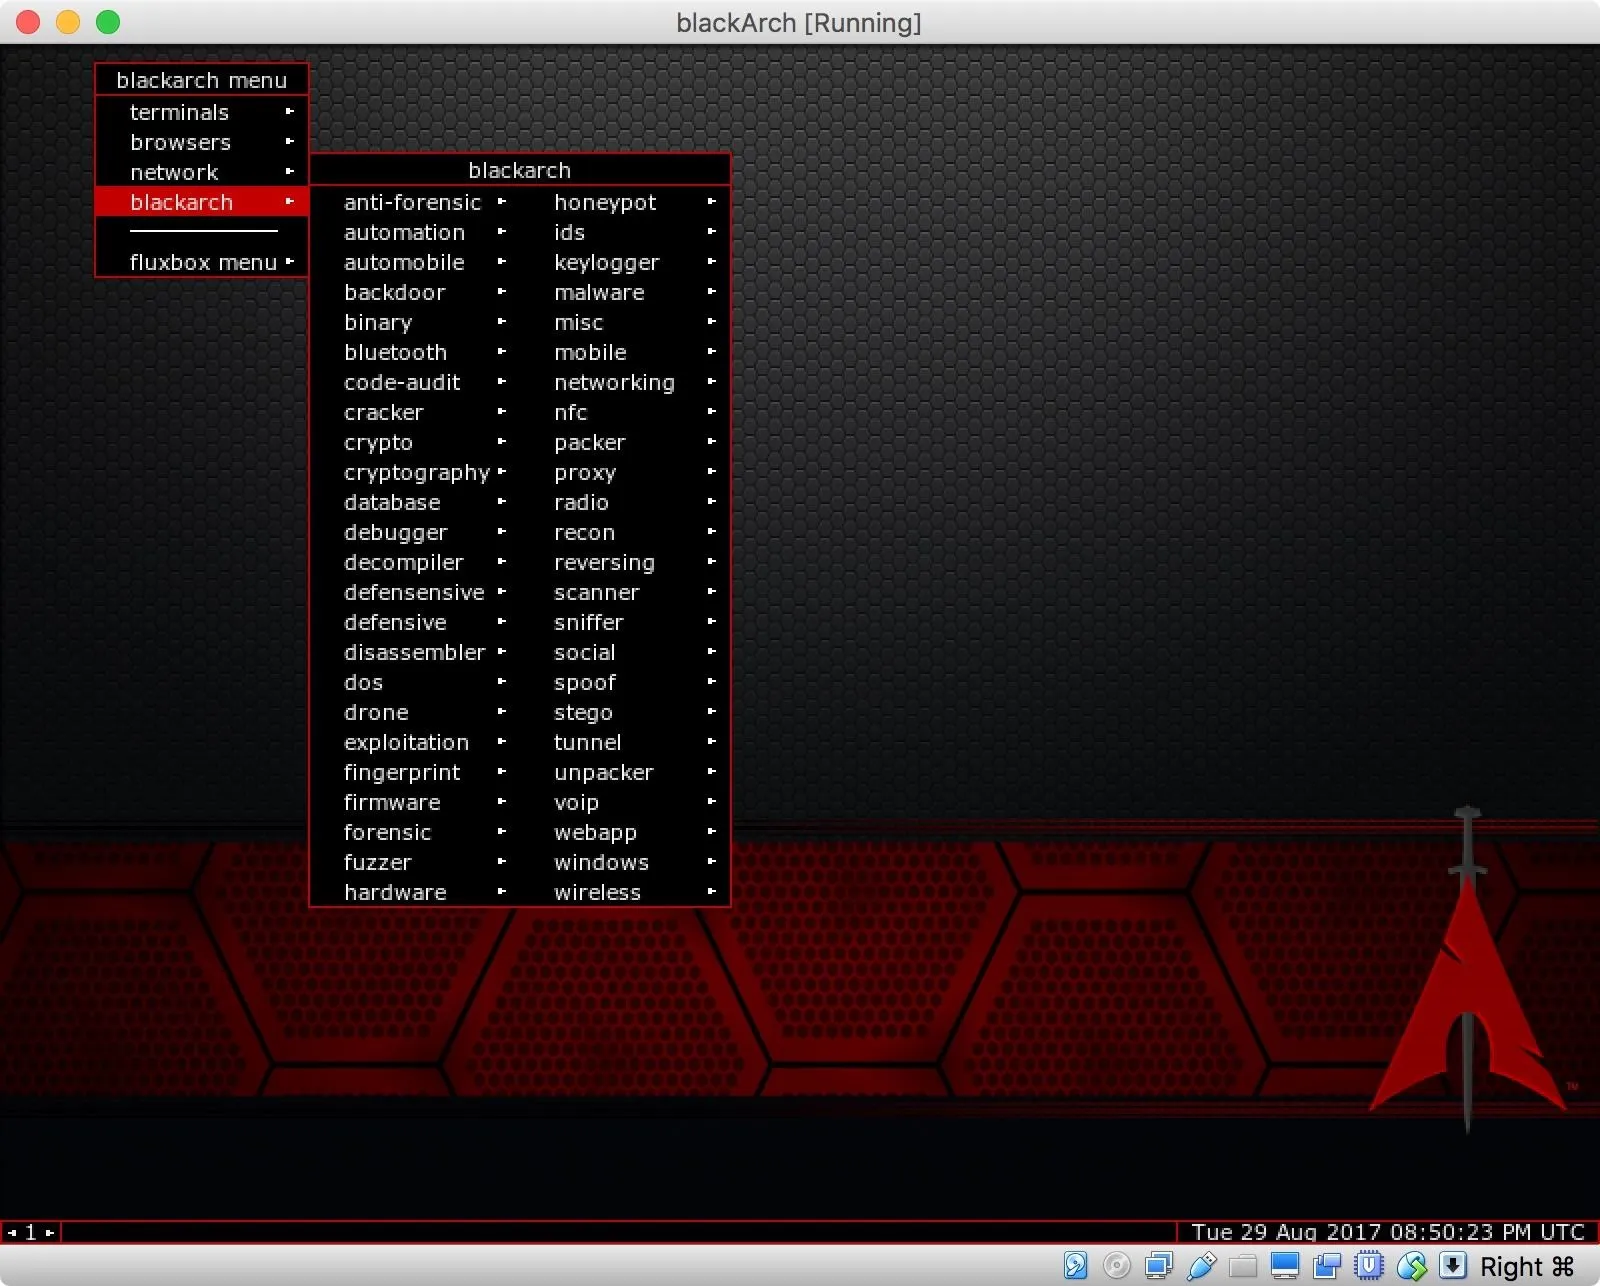Screen dimensions: 1600x1286
Task: Choose the firmware menu entry
Action: tap(415, 802)
